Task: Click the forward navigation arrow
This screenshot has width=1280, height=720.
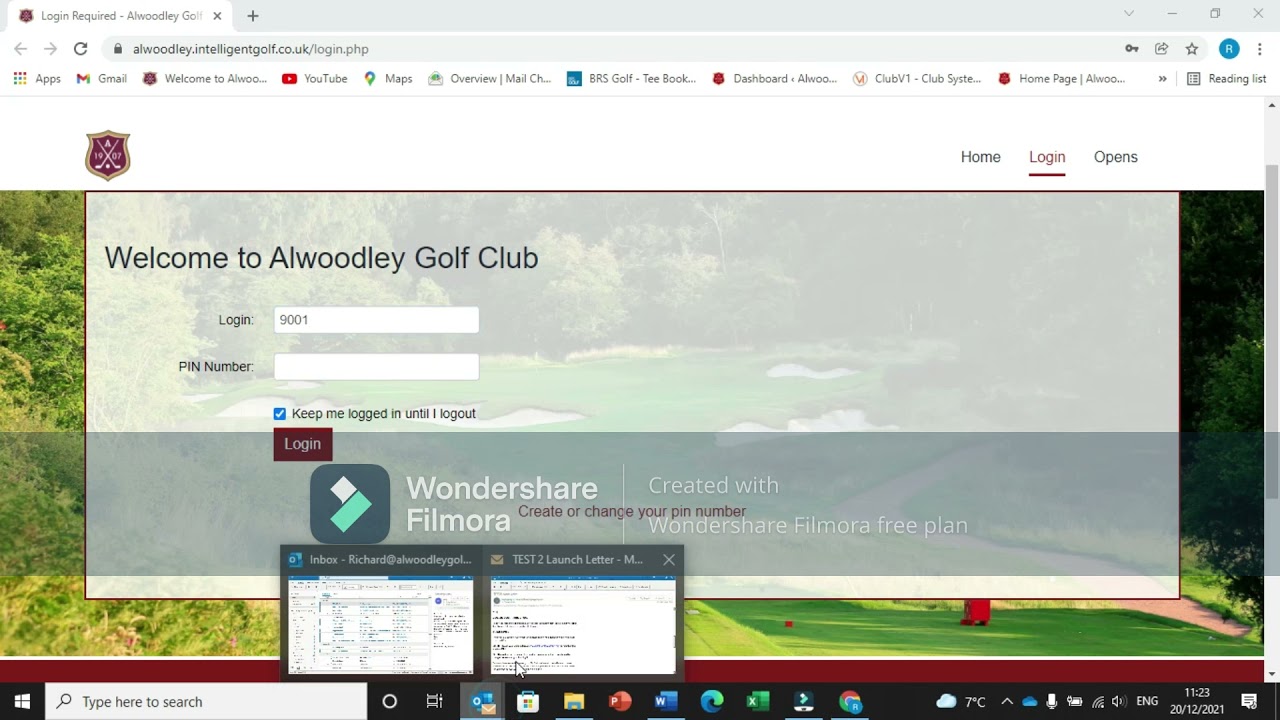Action: coord(50,49)
